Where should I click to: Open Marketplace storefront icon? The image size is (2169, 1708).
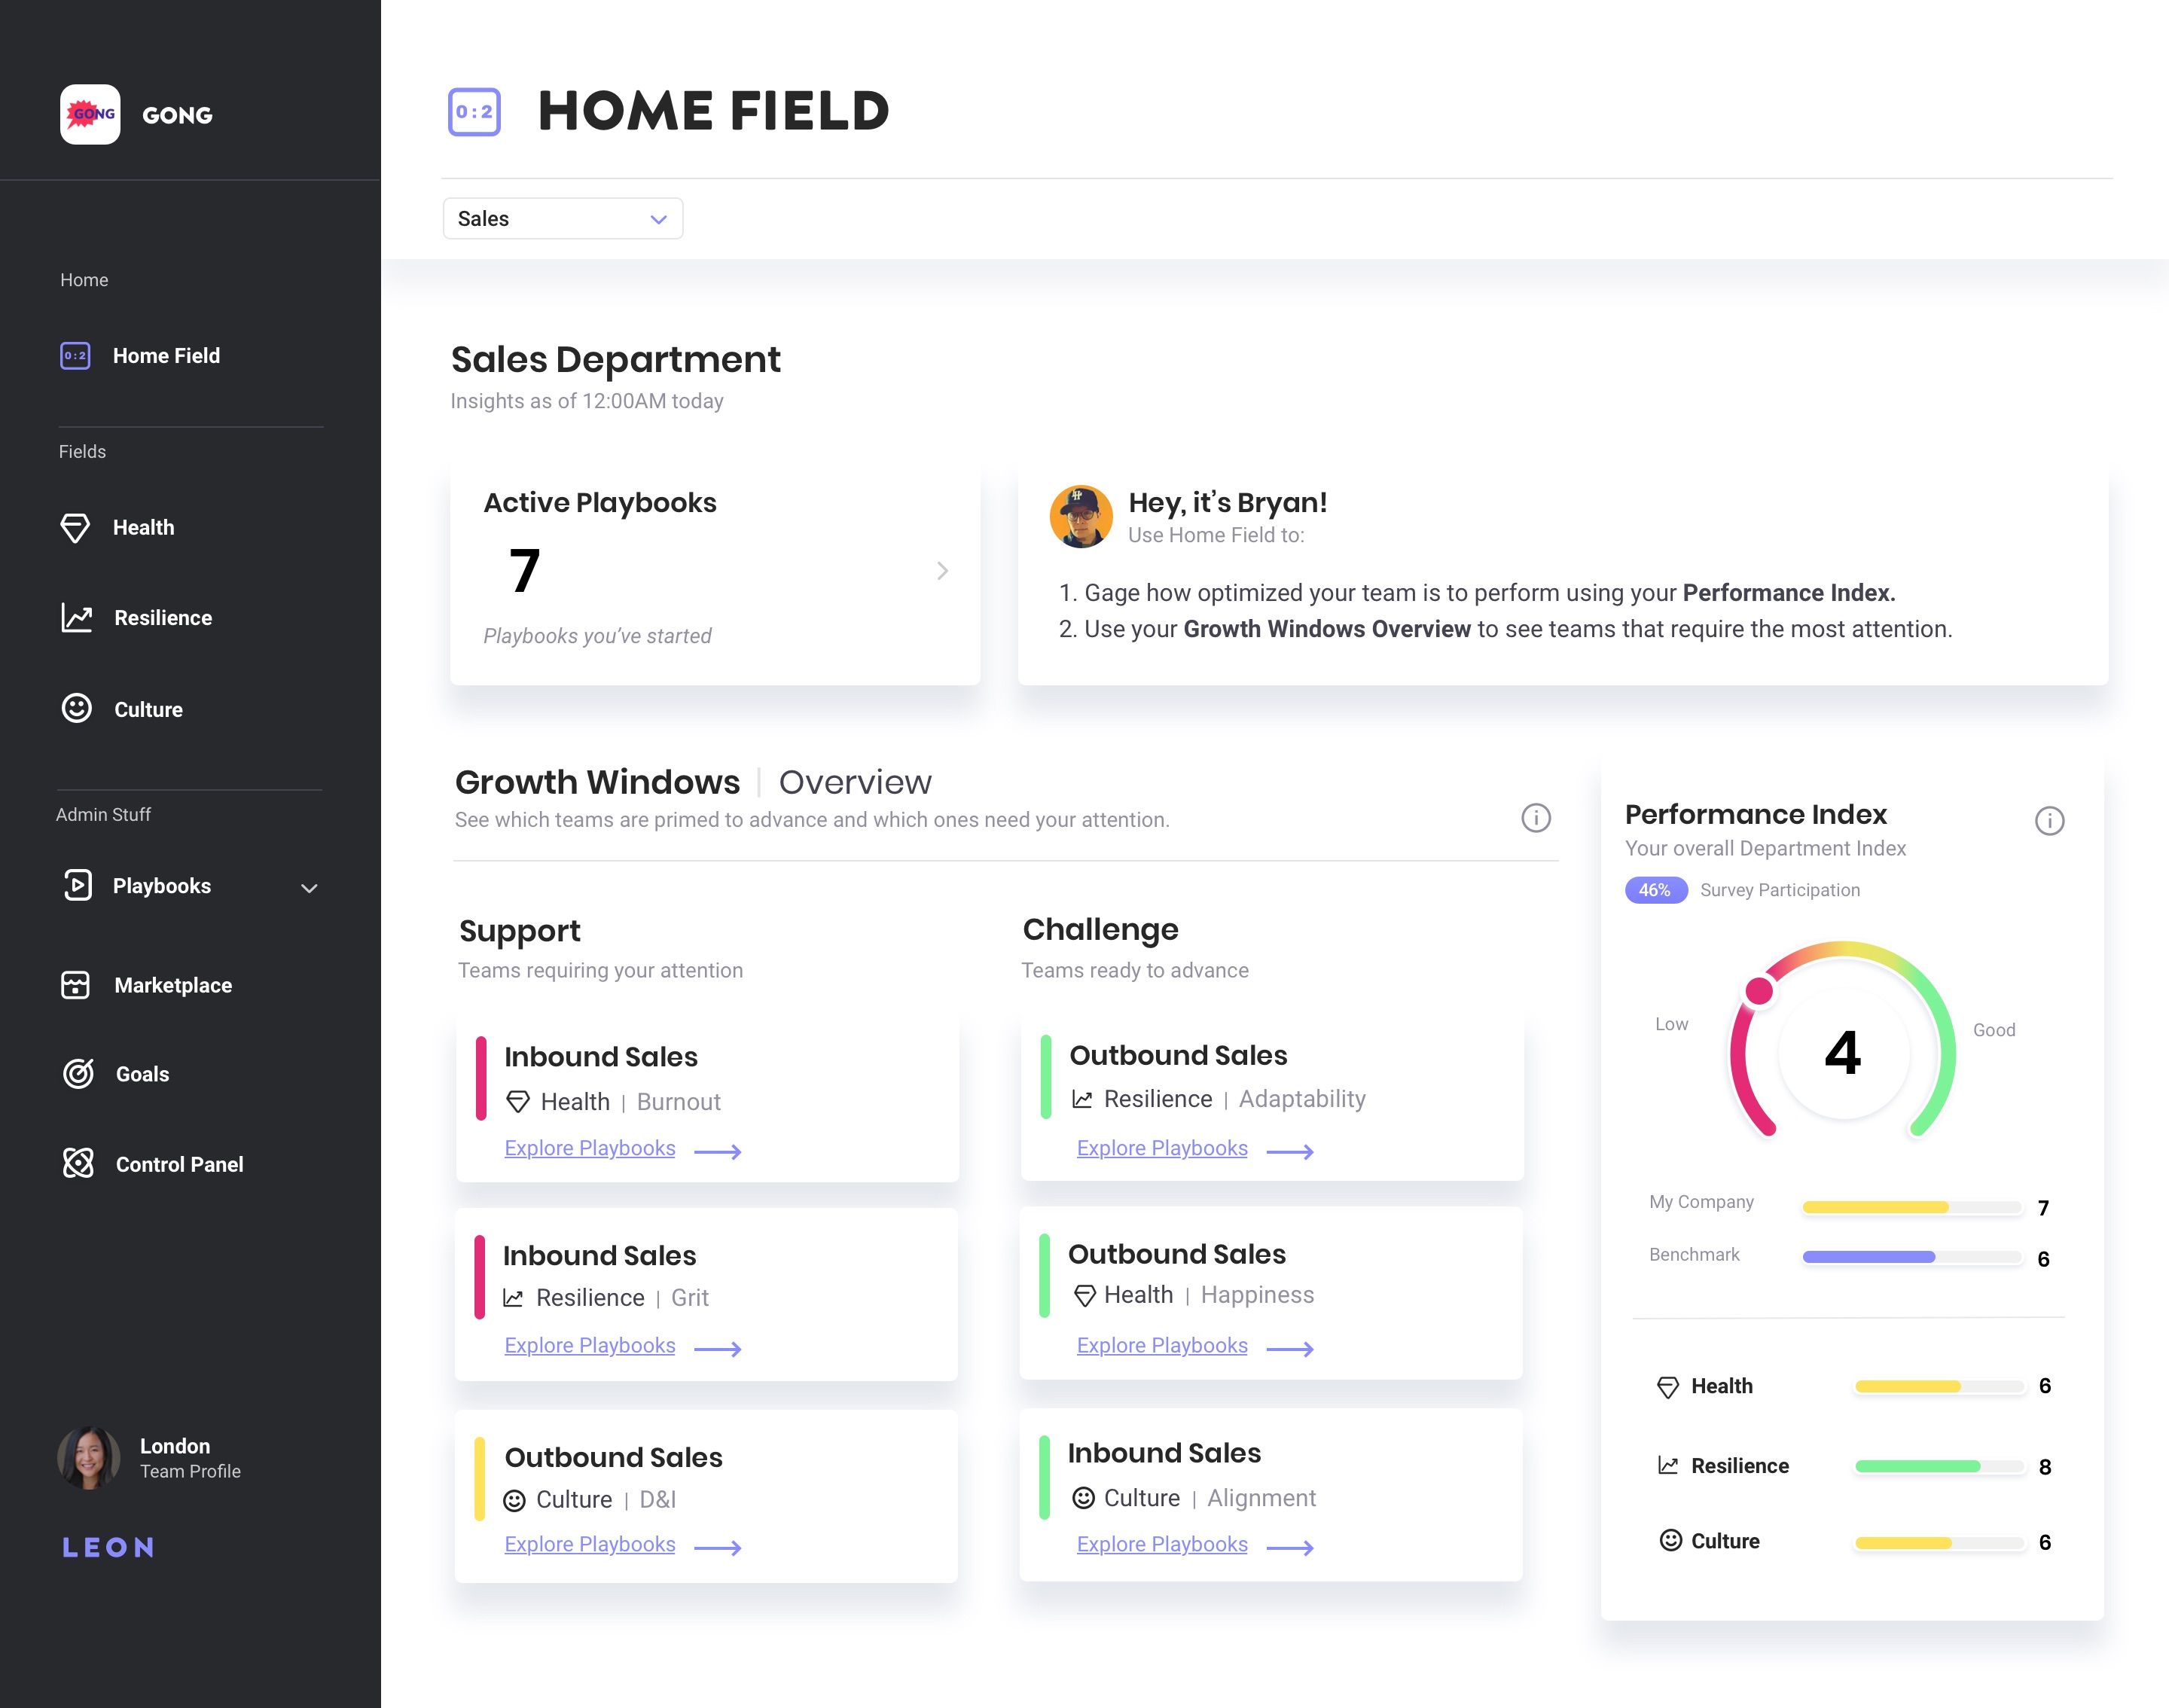[75, 985]
